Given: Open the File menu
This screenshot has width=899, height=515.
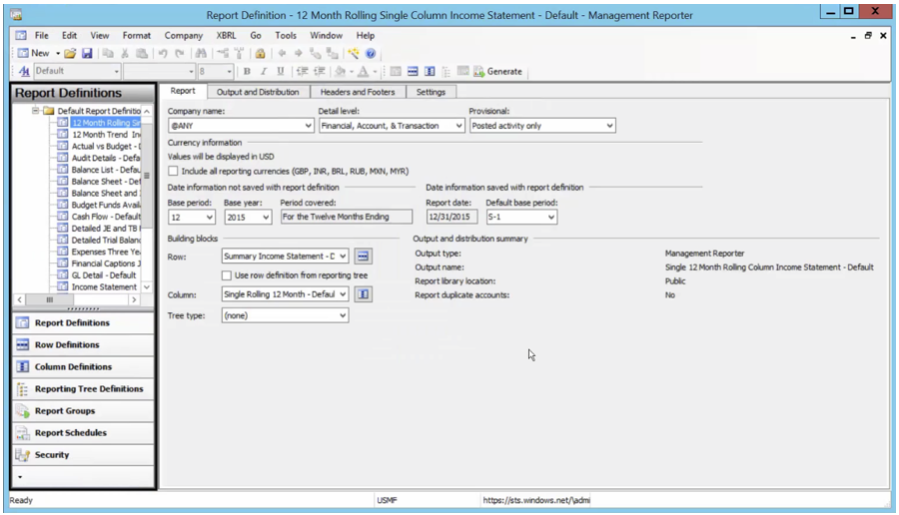Looking at the screenshot, I should click(41, 36).
